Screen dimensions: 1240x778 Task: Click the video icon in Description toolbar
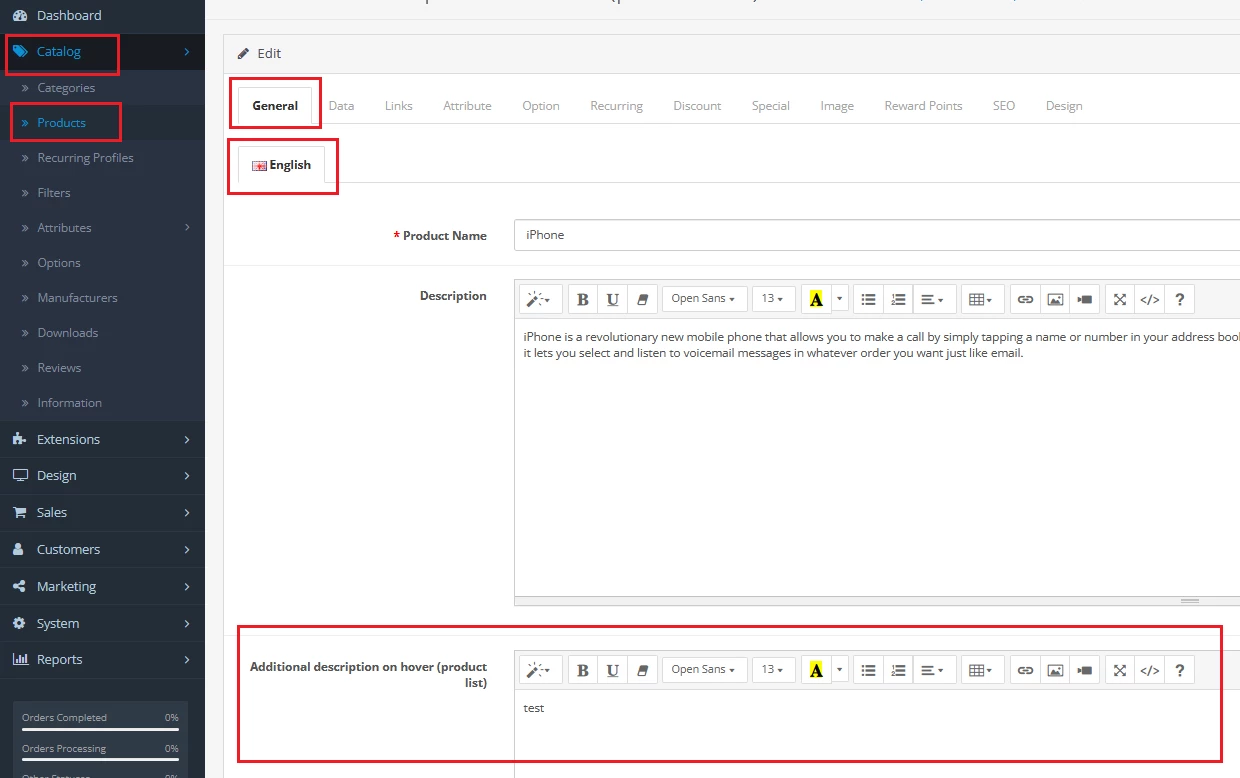point(1085,299)
